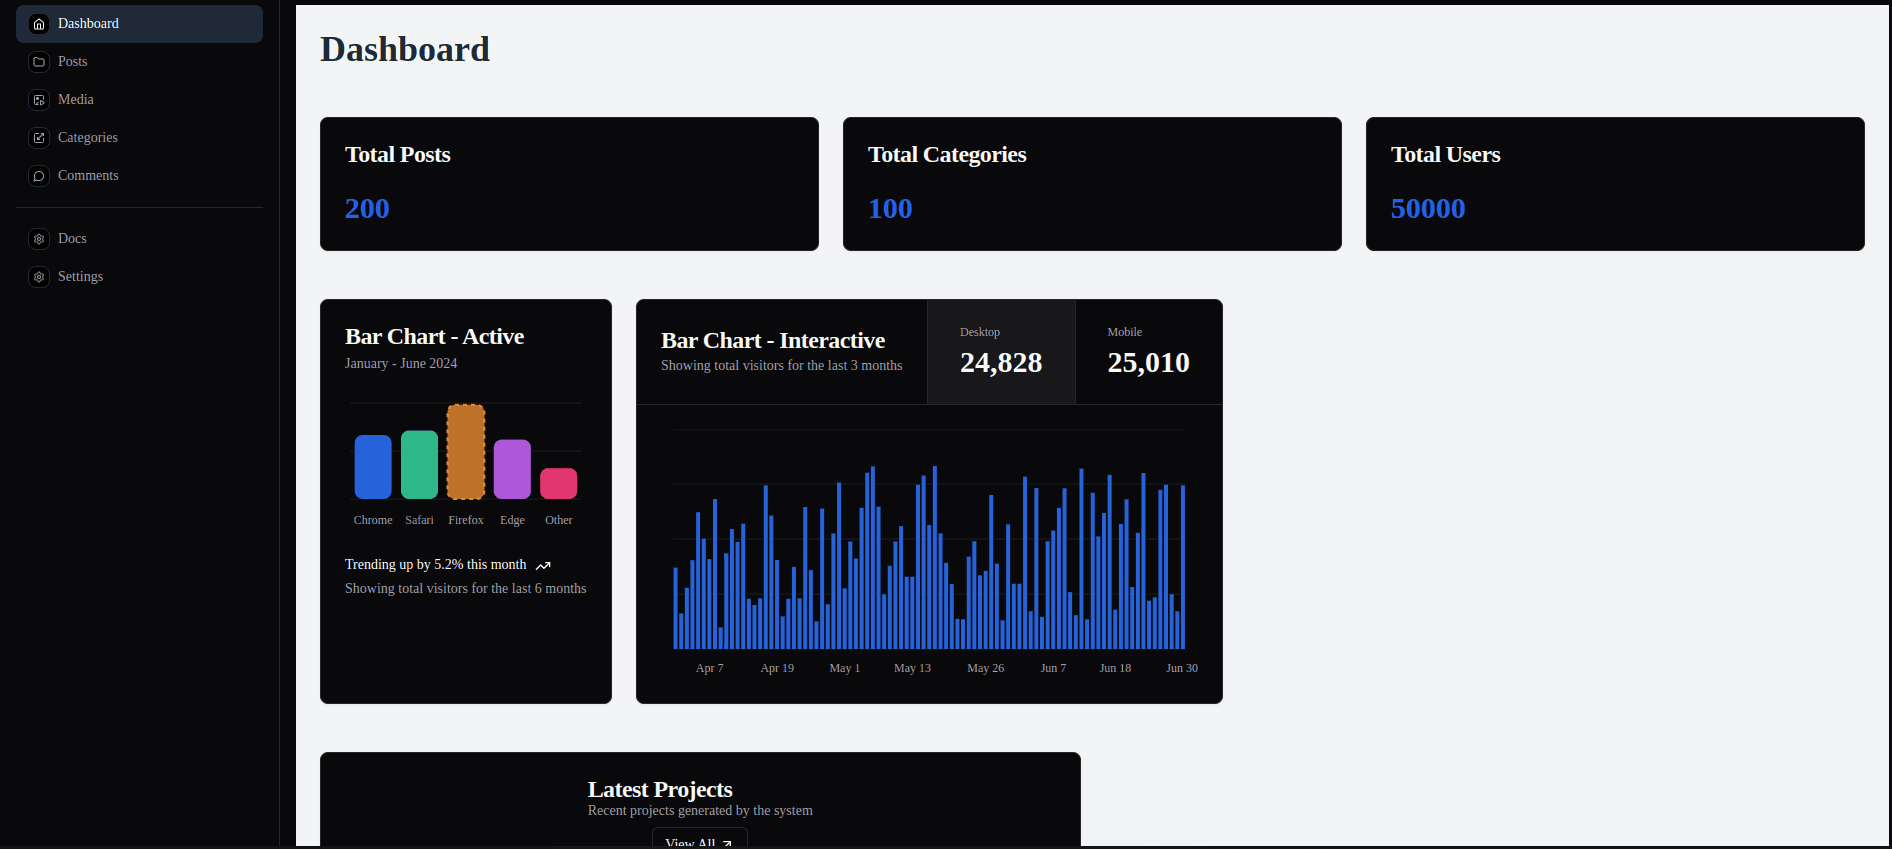Click the Docs gear icon
1892x849 pixels.
pyautogui.click(x=39, y=239)
